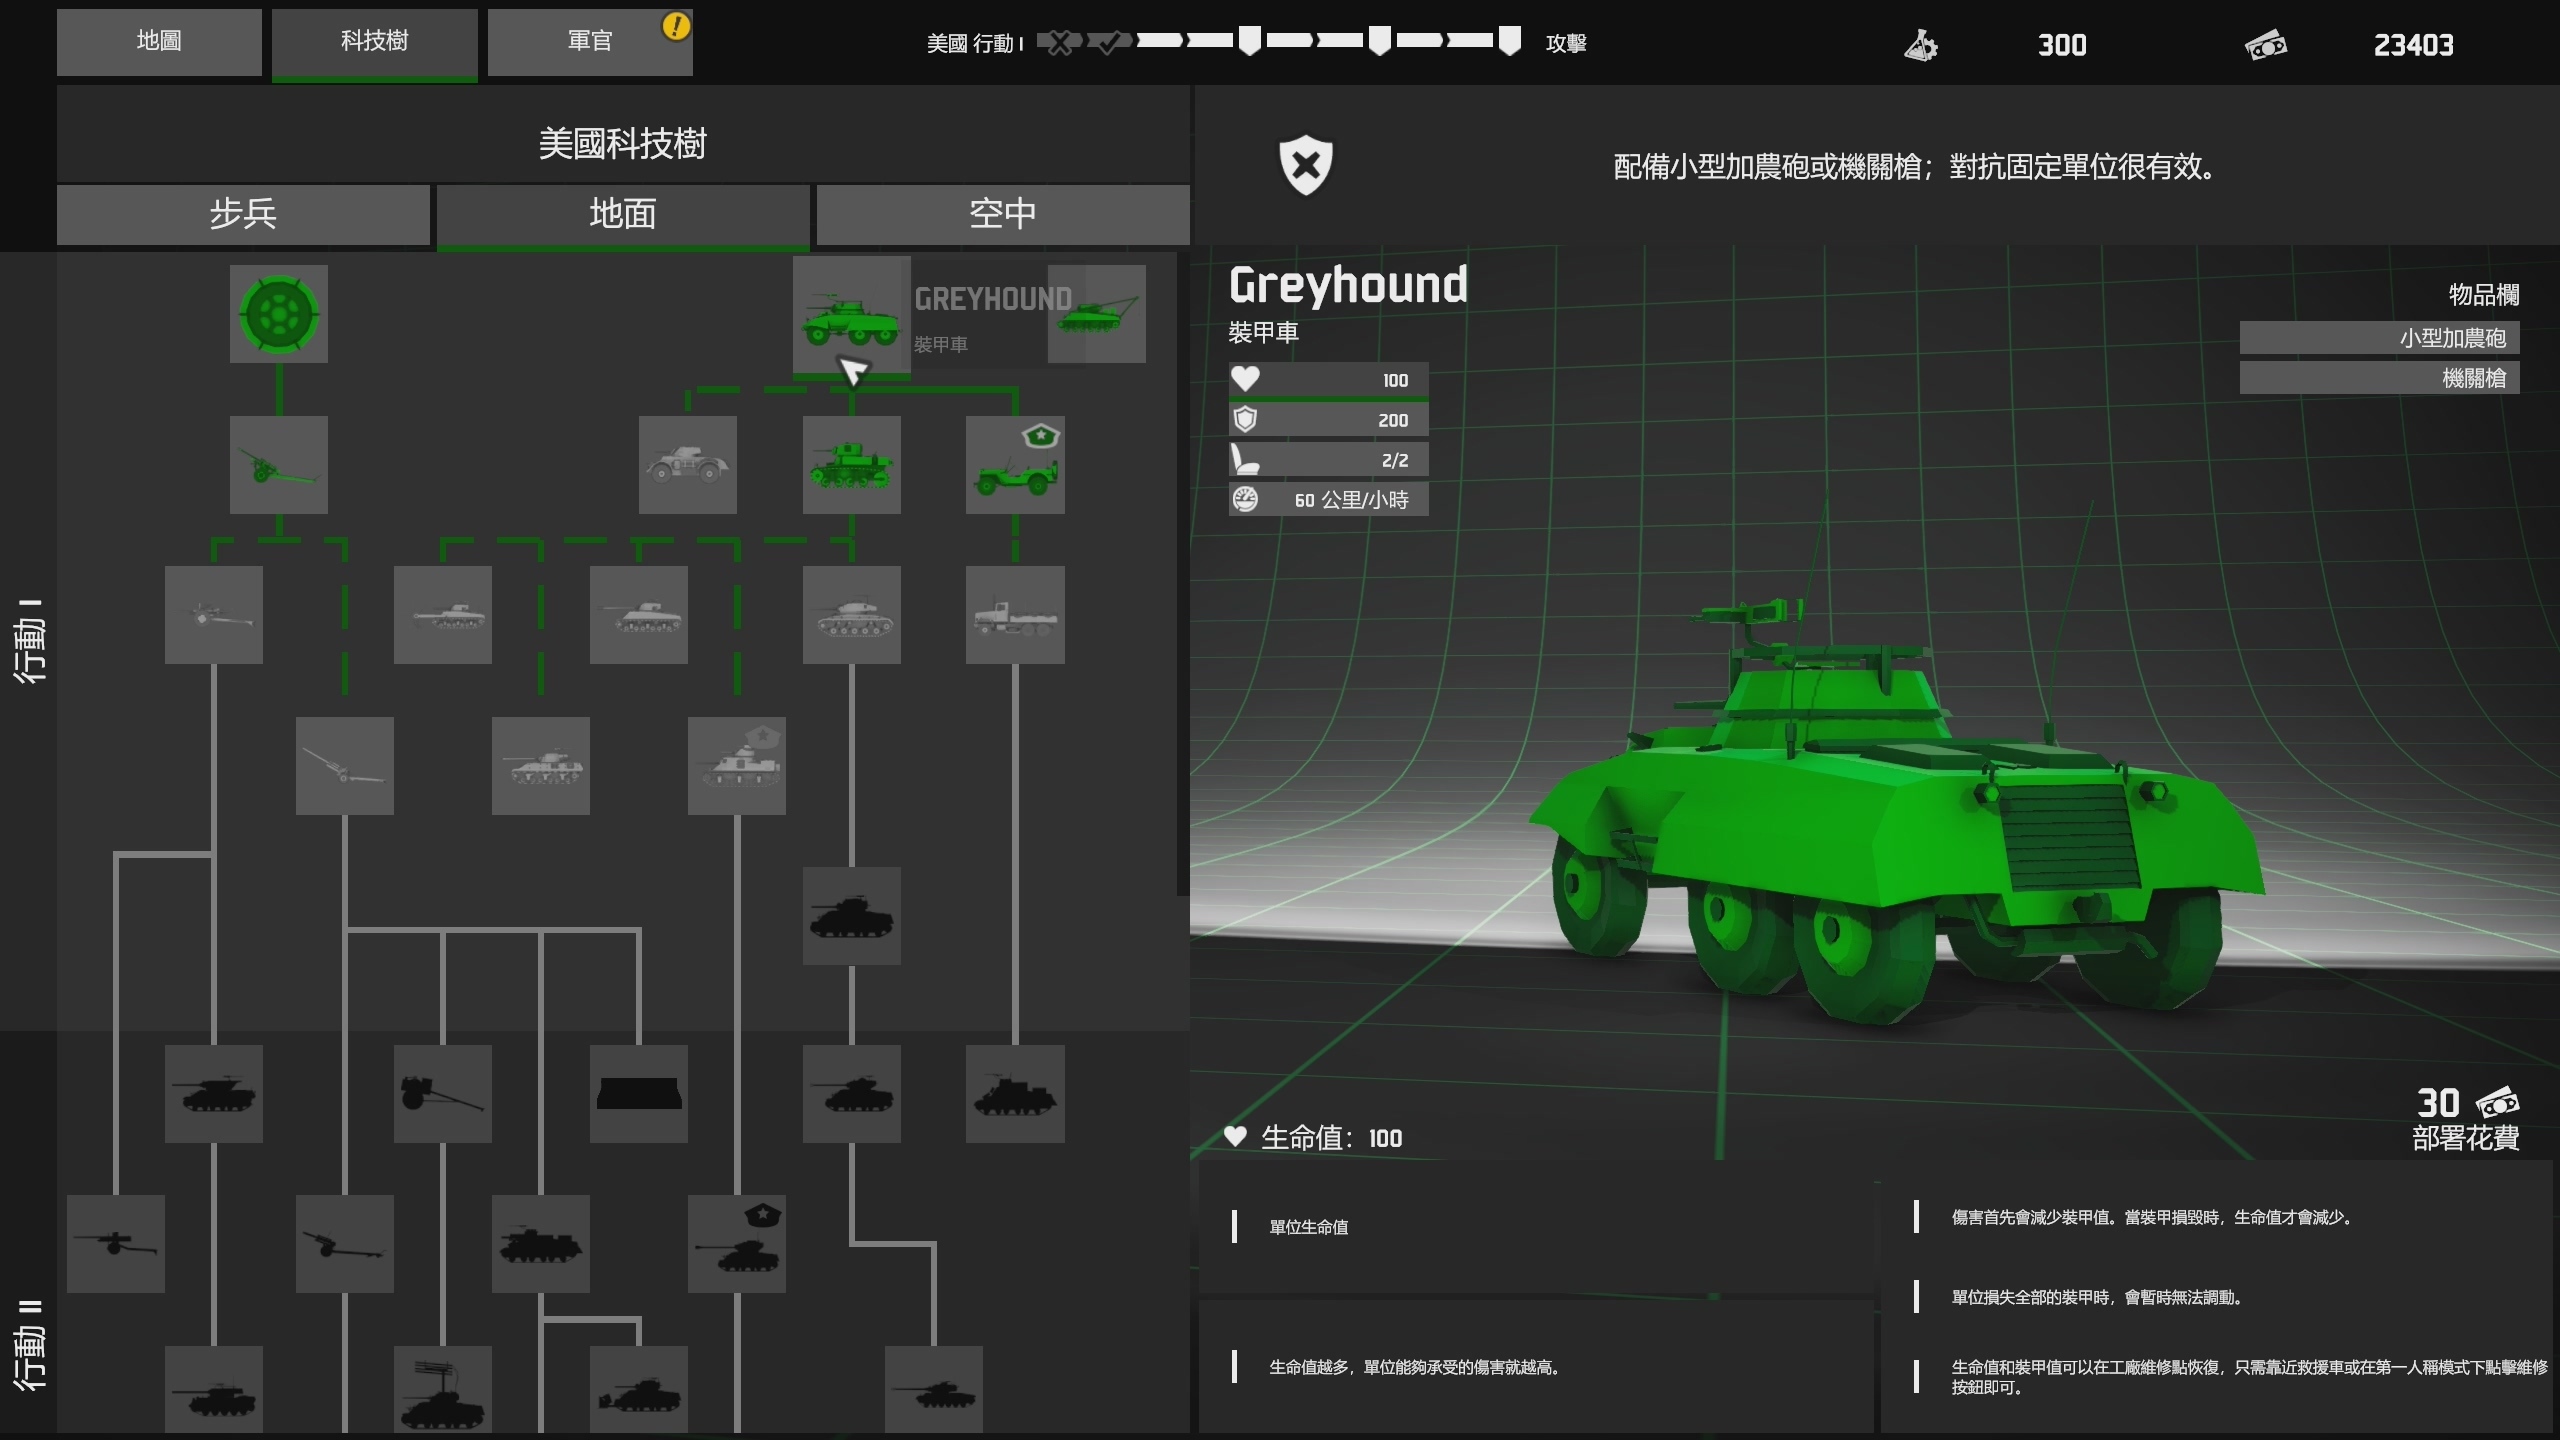The width and height of the screenshot is (2560, 1440).
Task: Click the armor value 200 stat bar
Action: pyautogui.click(x=1328, y=420)
